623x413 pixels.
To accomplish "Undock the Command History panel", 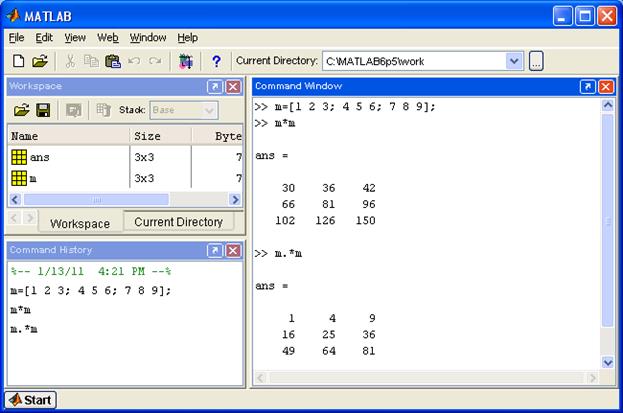I will pyautogui.click(x=214, y=250).
